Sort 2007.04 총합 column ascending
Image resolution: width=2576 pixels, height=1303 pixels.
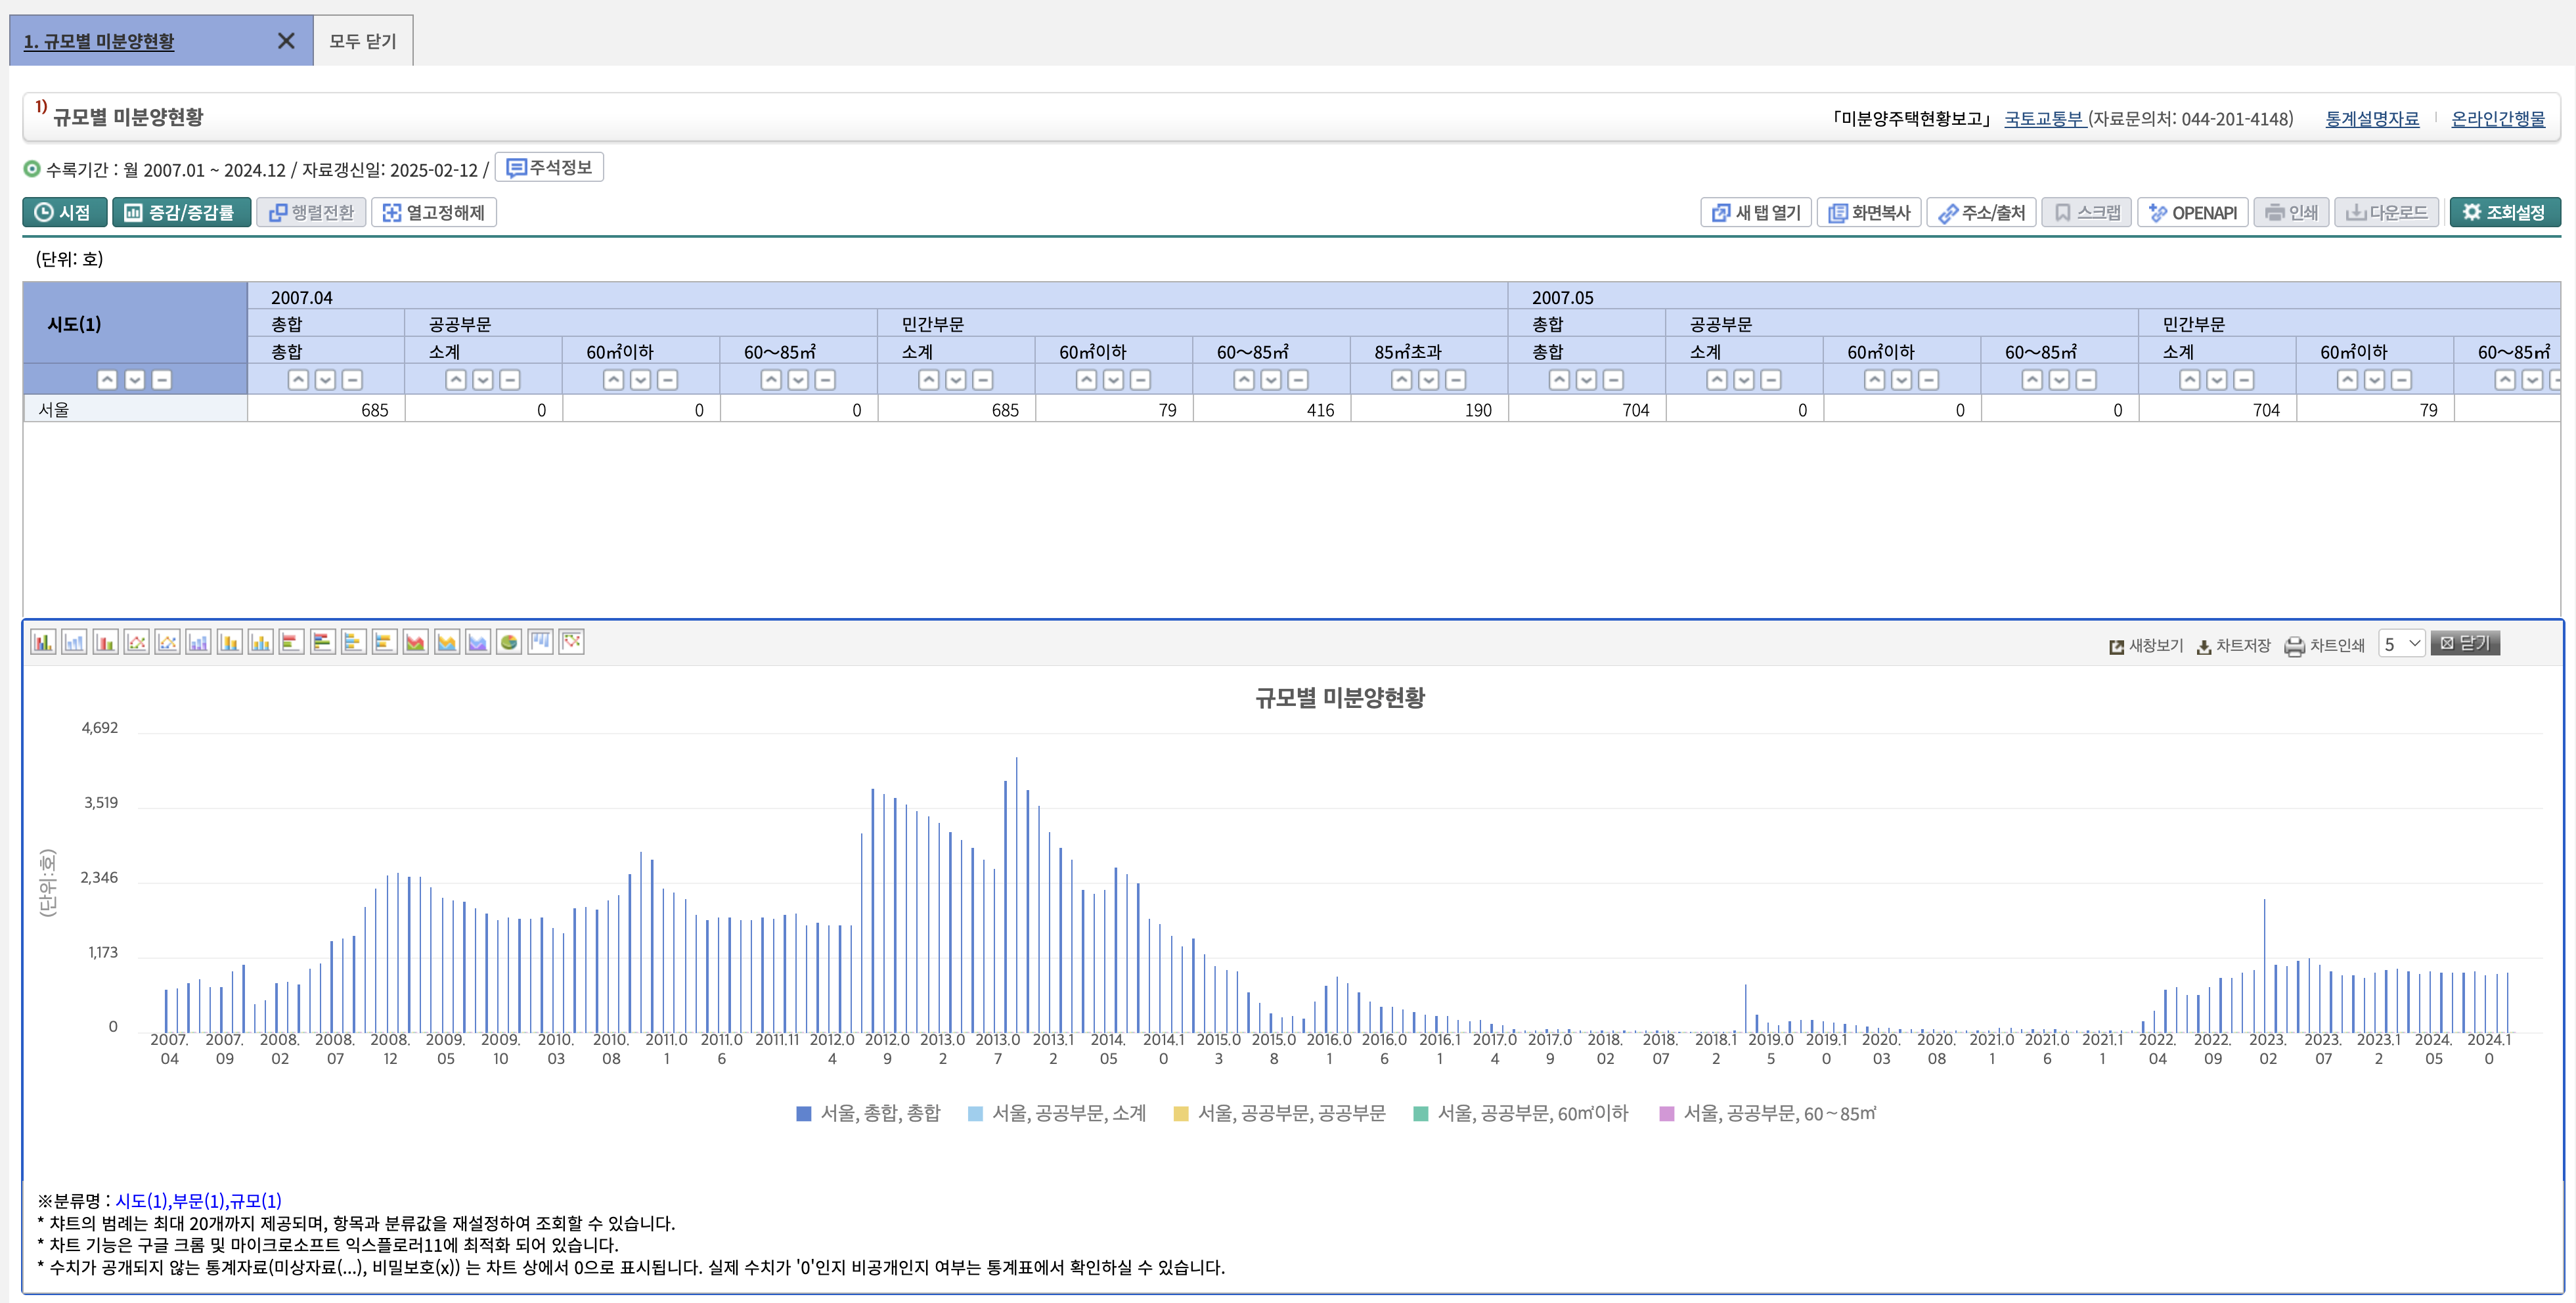pyautogui.click(x=298, y=380)
